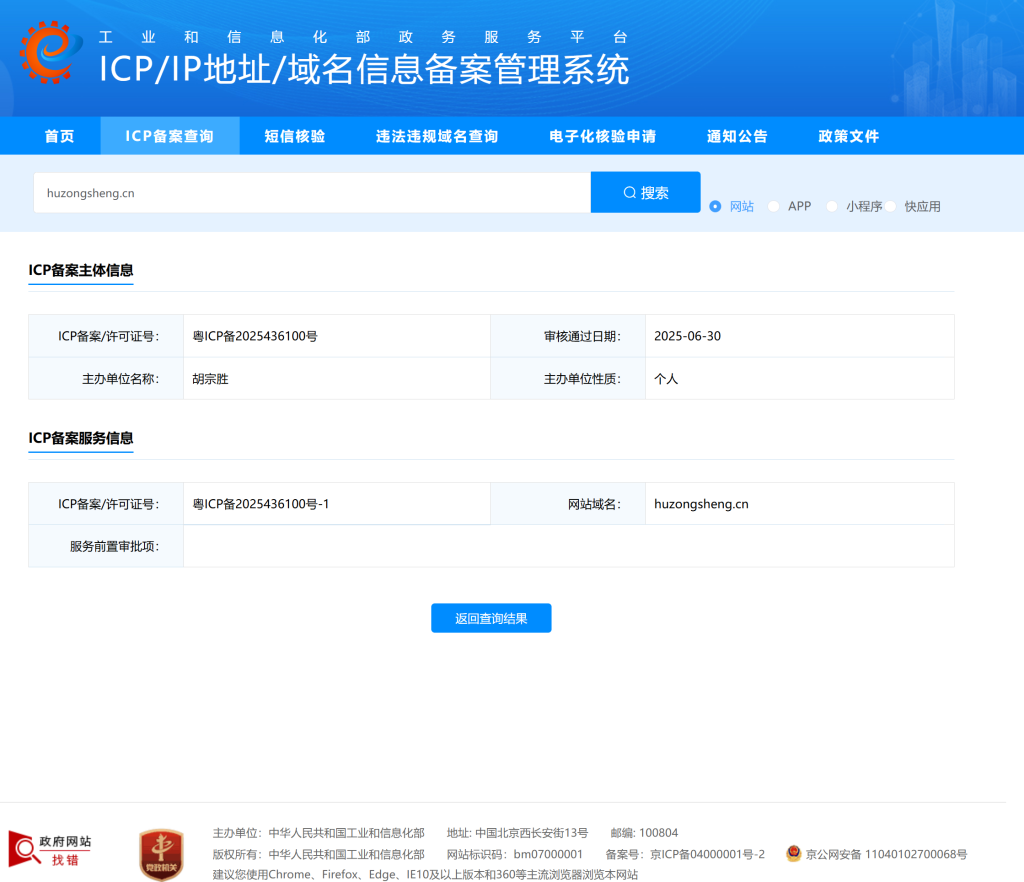Open the 电子化核验申请 tab

603,136
